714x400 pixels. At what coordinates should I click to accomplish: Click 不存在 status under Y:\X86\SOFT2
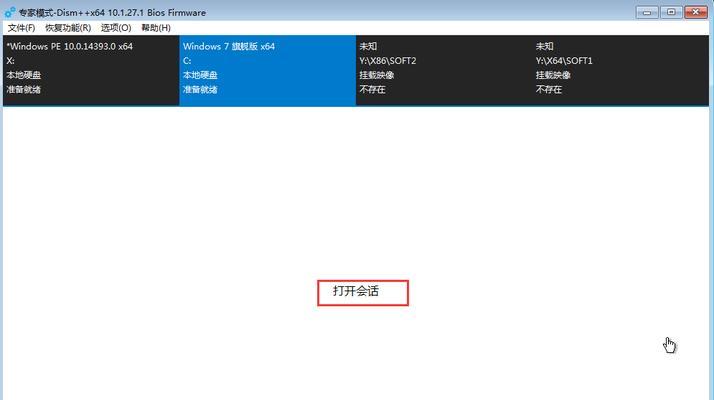372,89
